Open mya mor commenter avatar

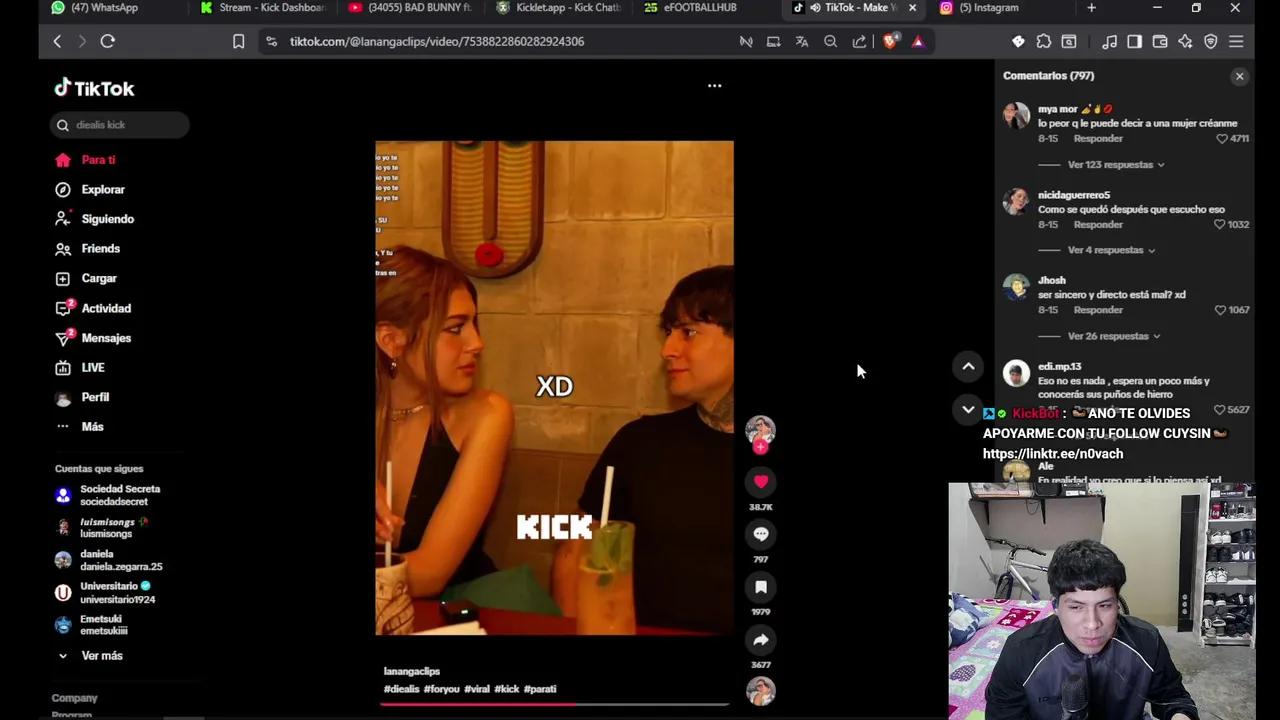point(1016,115)
